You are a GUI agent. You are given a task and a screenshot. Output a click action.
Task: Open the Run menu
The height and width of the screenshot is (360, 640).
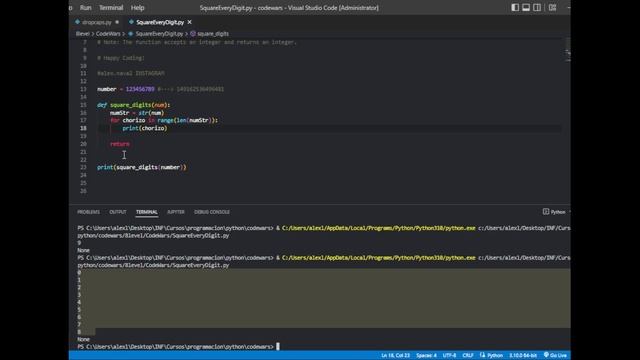86,7
